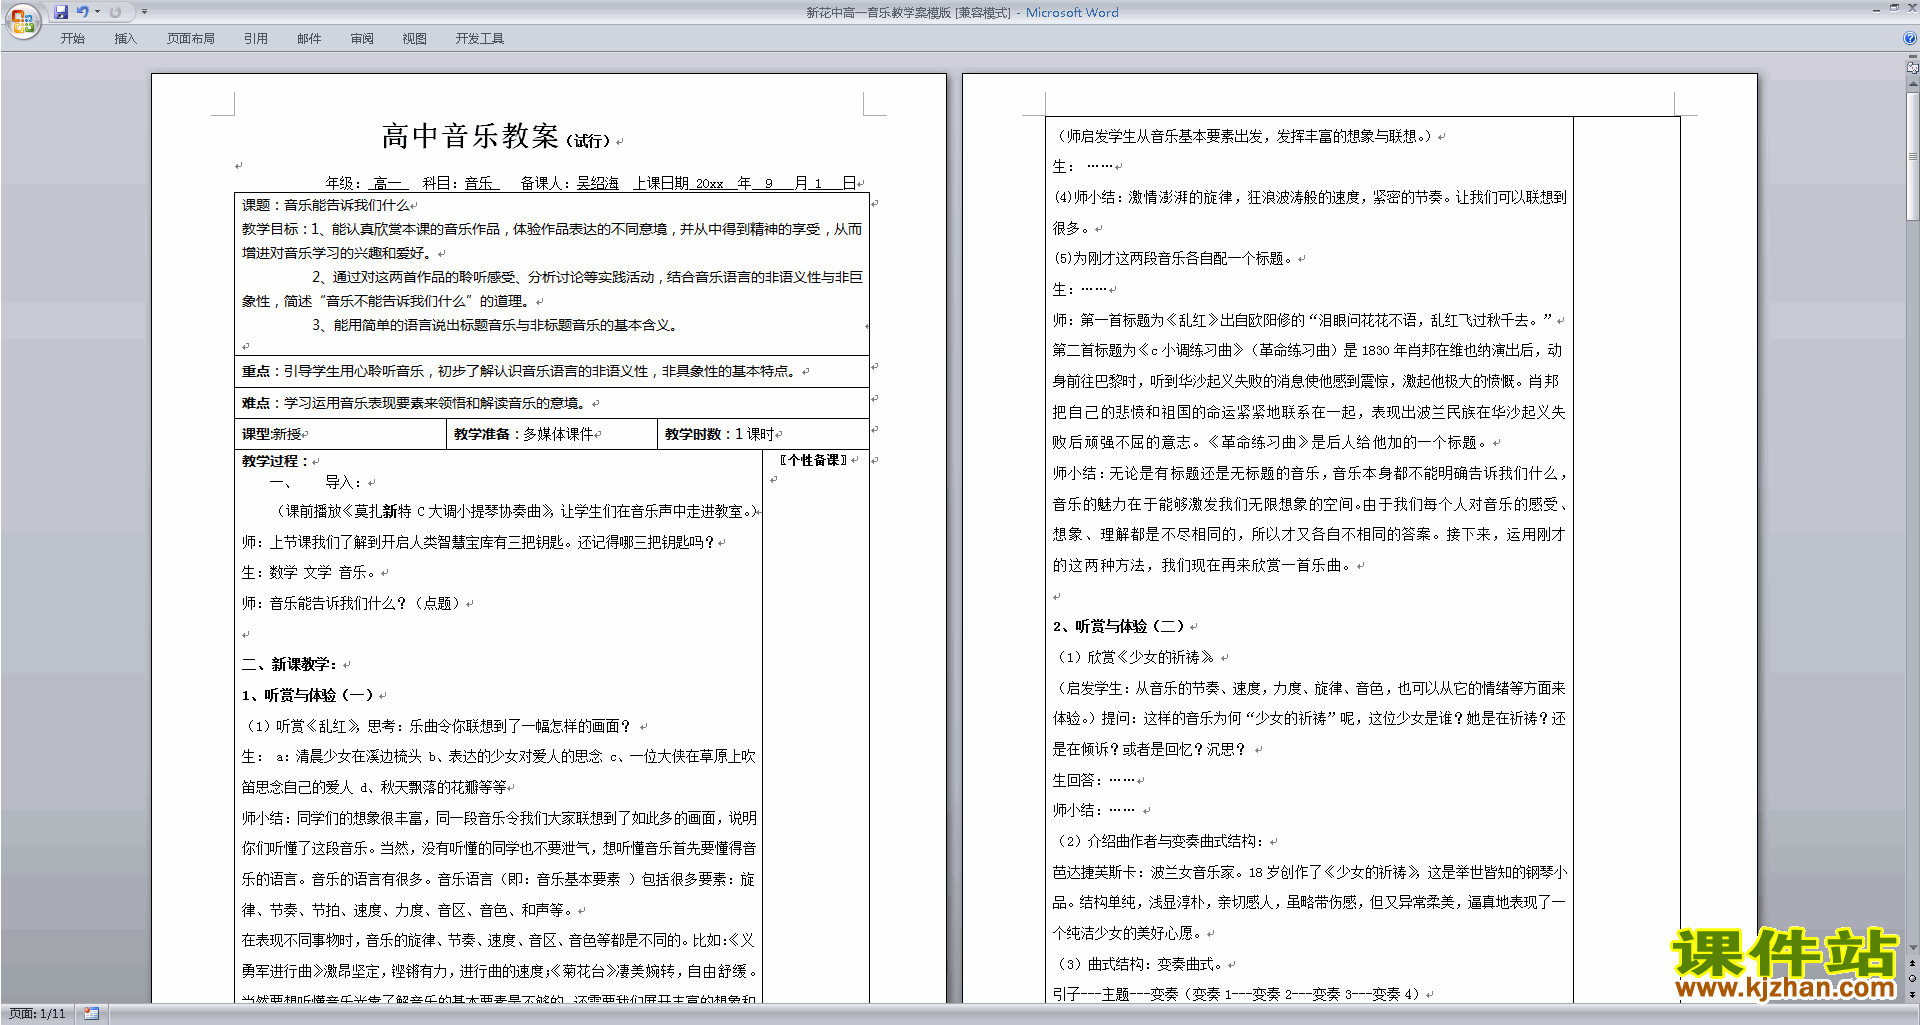Click the 重点 row in the table
Screen dimensions: 1920x1025
click(552, 371)
